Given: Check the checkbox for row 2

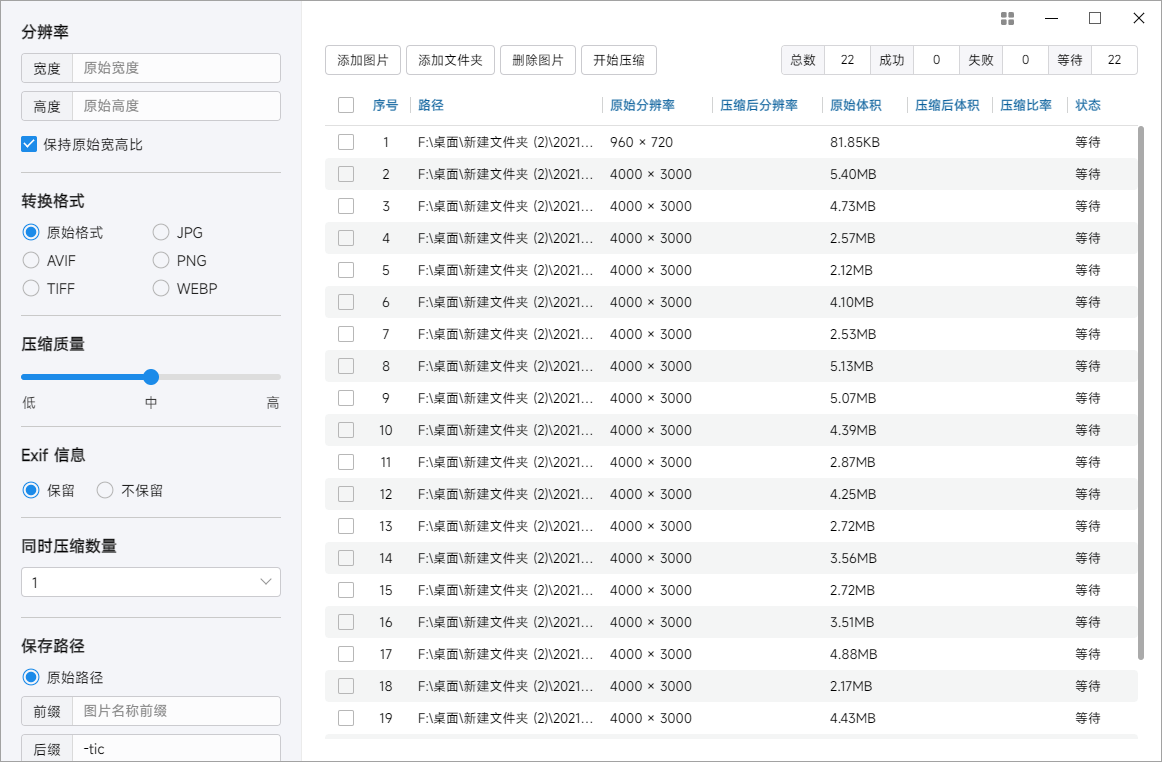Looking at the screenshot, I should click(346, 174).
